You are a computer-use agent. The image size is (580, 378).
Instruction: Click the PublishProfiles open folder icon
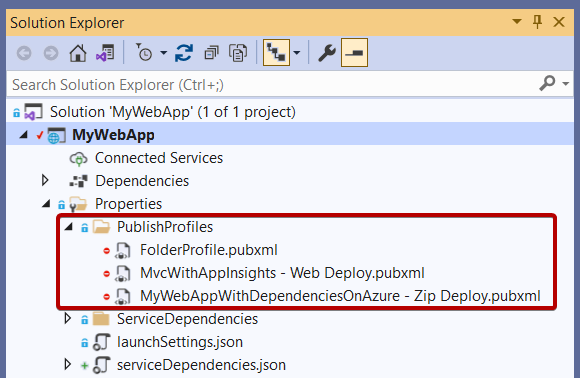(x=101, y=227)
